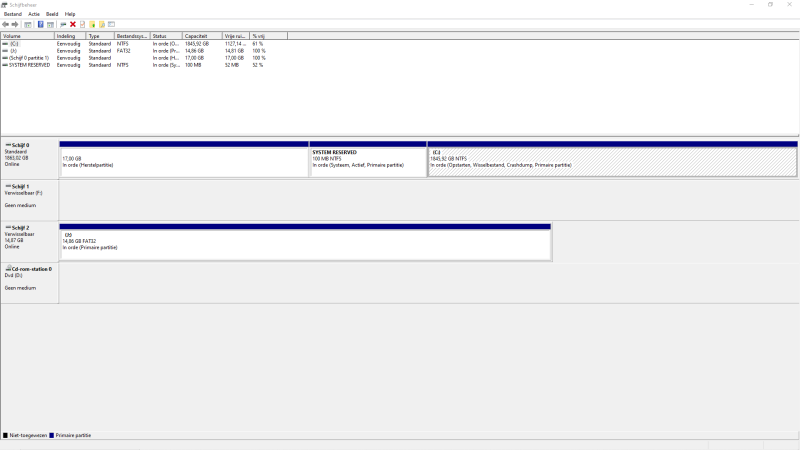Open the Bestand menu
The height and width of the screenshot is (450, 800).
pyautogui.click(x=13, y=14)
